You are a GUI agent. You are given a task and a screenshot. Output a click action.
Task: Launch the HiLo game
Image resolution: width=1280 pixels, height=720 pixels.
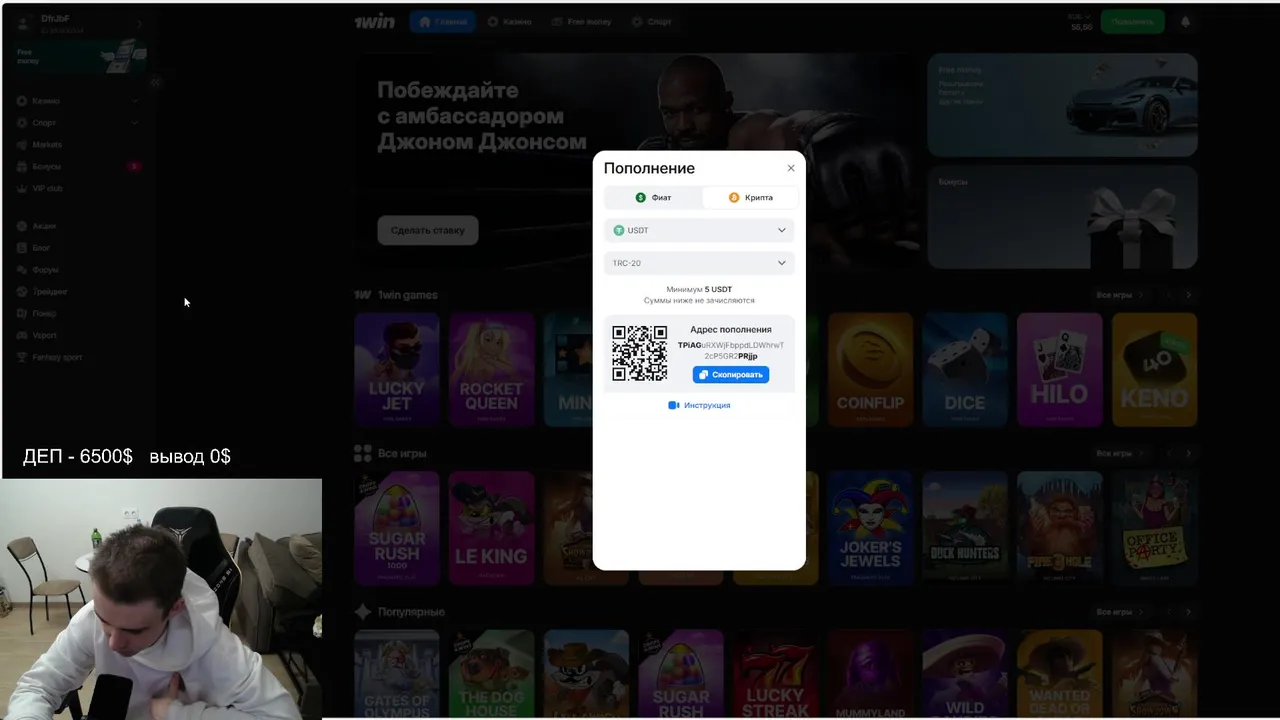click(1059, 369)
